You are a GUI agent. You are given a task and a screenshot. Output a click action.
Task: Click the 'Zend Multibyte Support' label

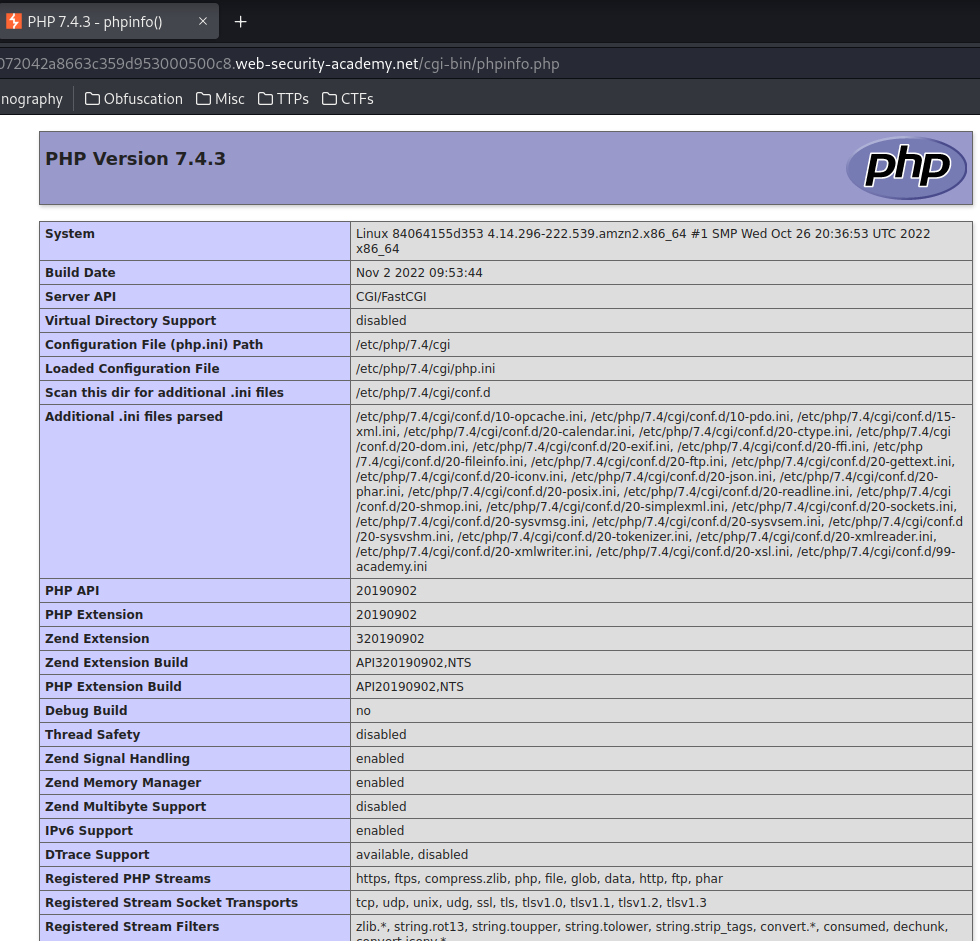pyautogui.click(x=126, y=807)
